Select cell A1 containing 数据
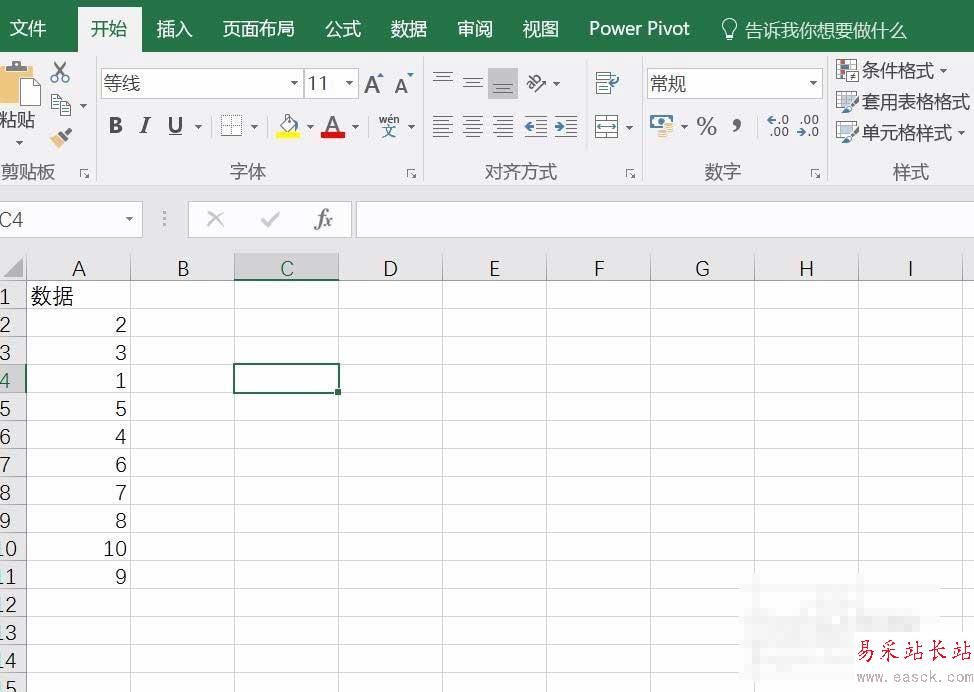 pyautogui.click(x=78, y=296)
